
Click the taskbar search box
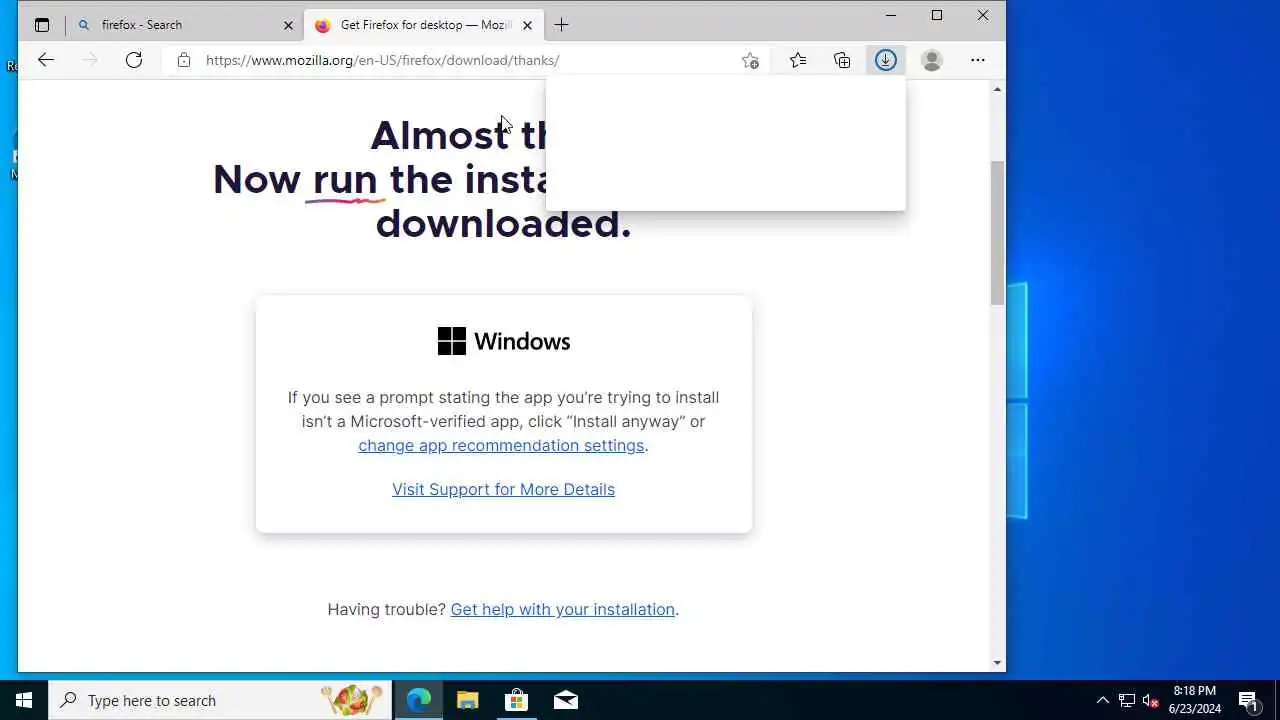click(220, 700)
